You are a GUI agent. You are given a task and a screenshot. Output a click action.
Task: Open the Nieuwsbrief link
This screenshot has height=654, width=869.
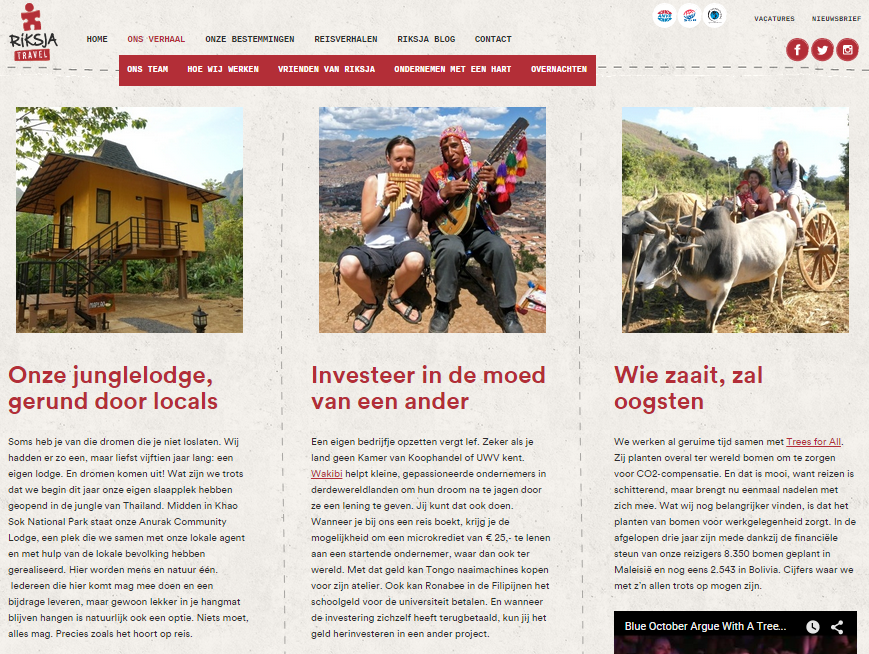[x=836, y=19]
